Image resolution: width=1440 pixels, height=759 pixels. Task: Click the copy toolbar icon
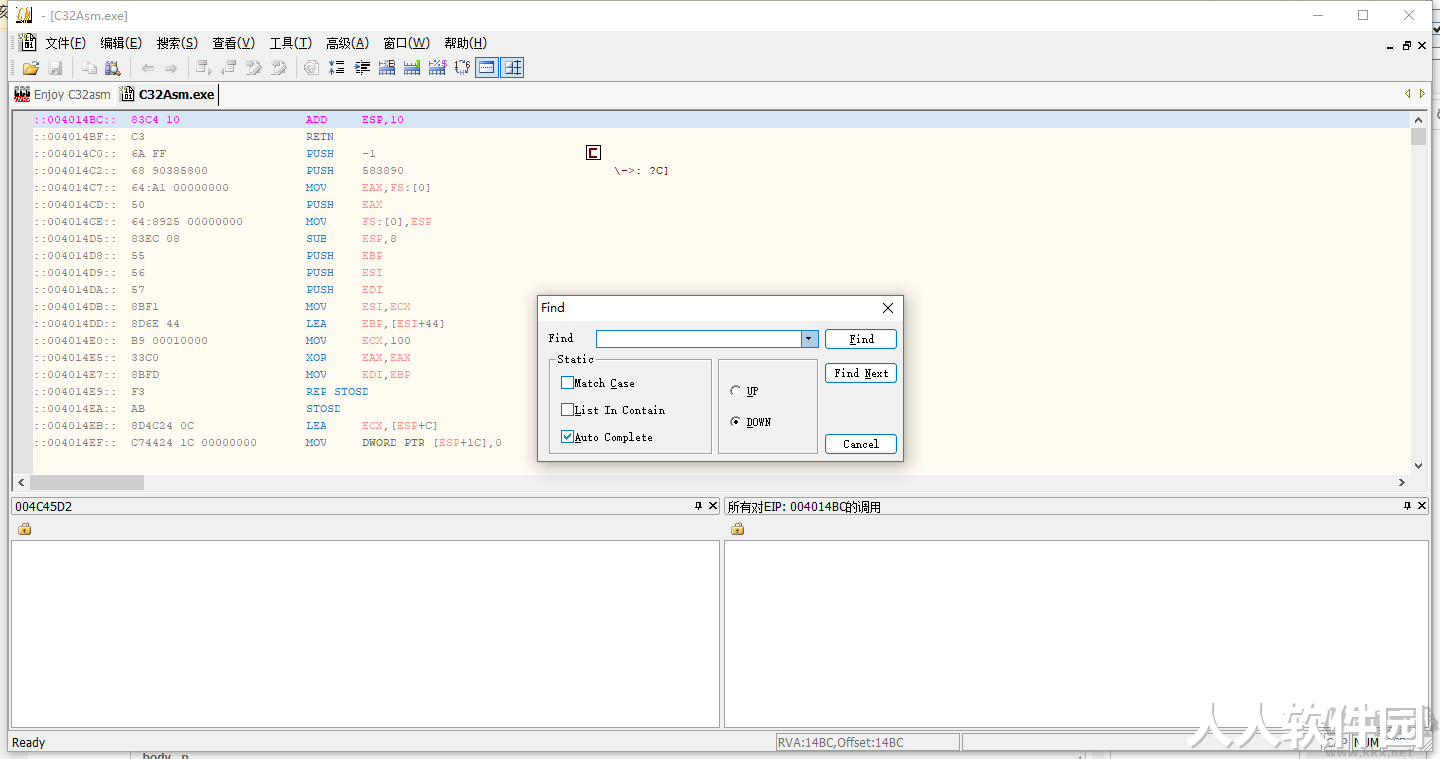(x=89, y=68)
